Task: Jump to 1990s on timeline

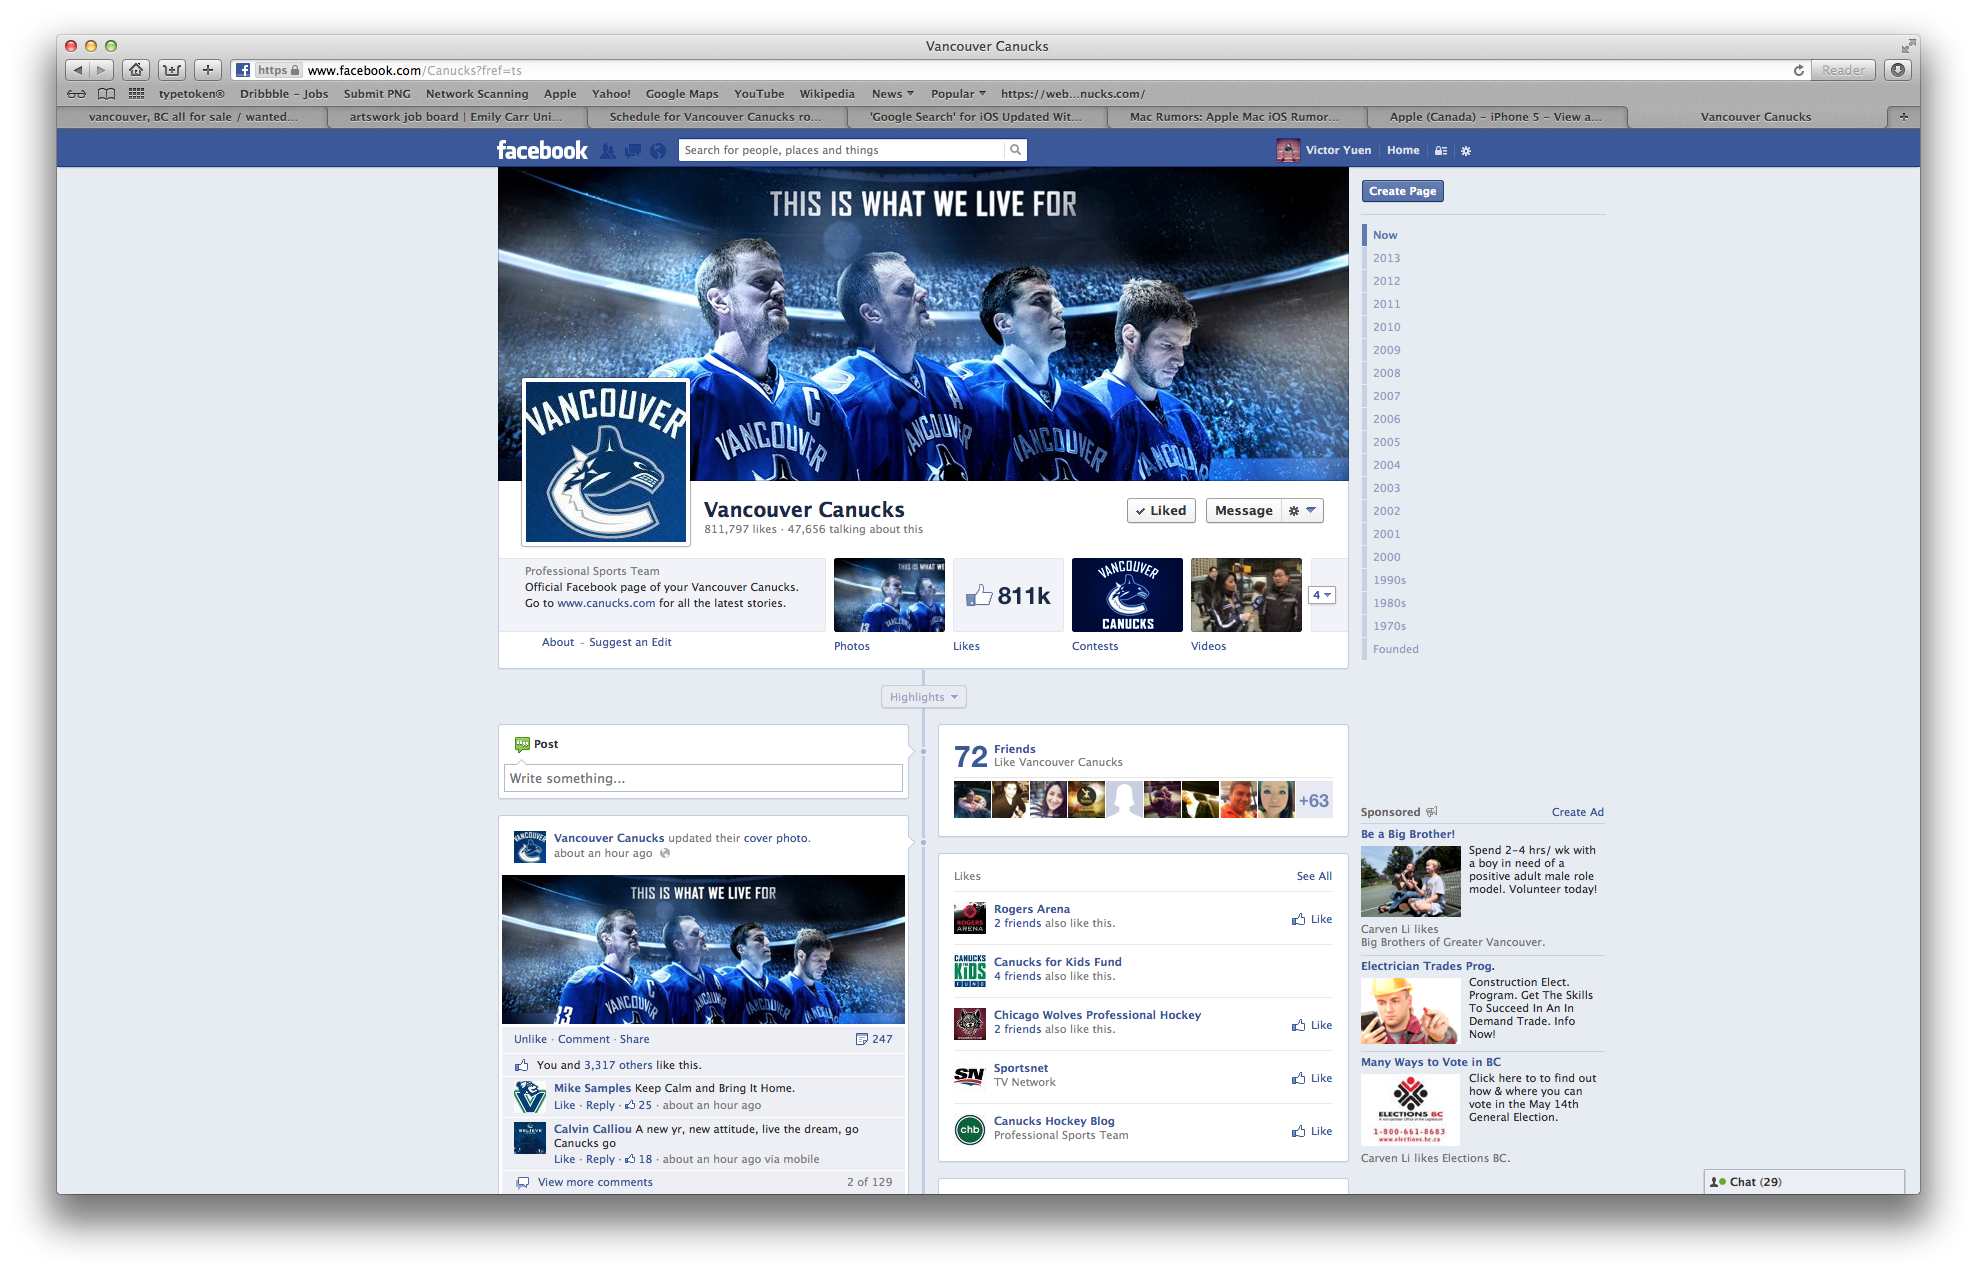Action: 1389,580
